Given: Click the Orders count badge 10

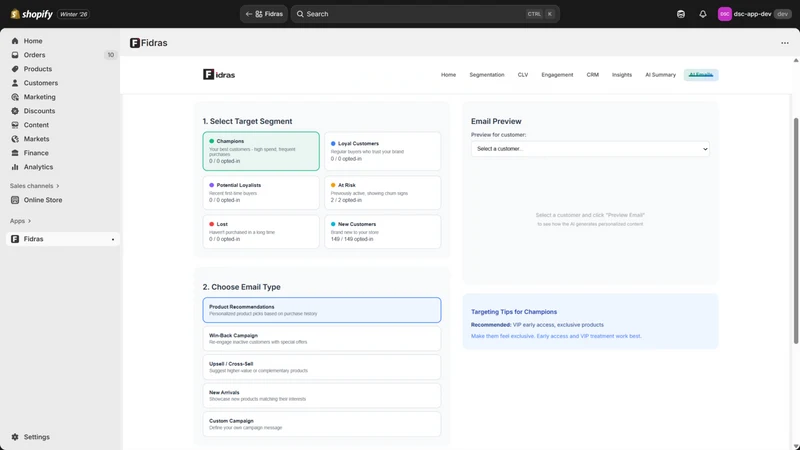Looking at the screenshot, I should (111, 55).
